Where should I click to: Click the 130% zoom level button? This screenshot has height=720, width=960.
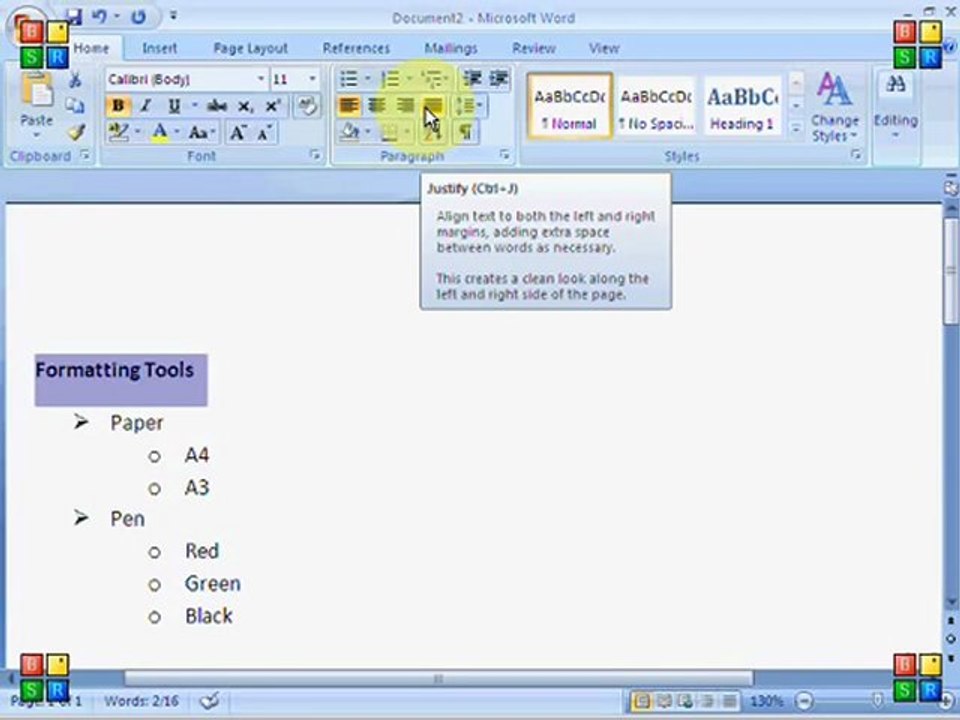tap(766, 700)
